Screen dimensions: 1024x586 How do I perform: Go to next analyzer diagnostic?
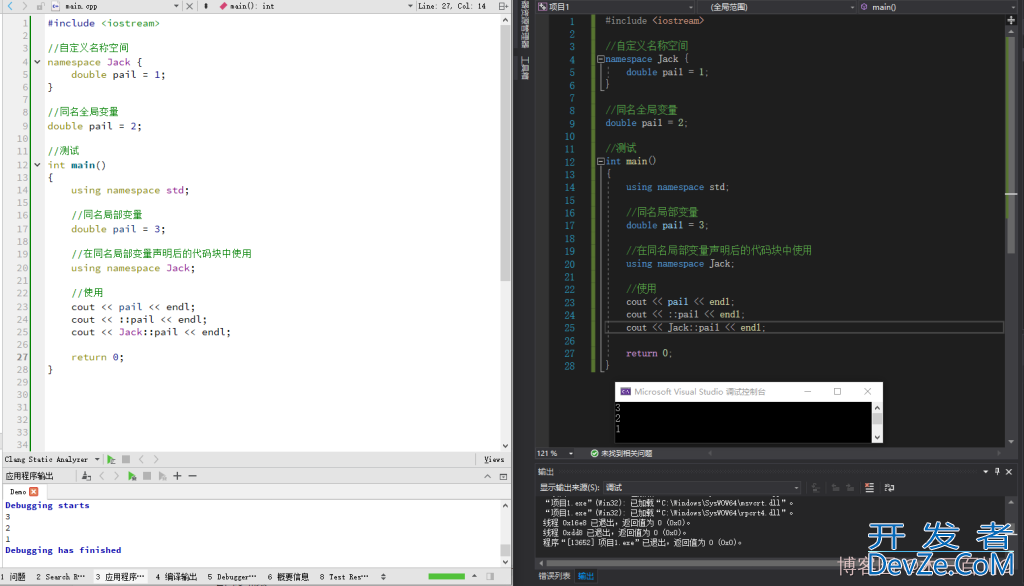tap(155, 459)
